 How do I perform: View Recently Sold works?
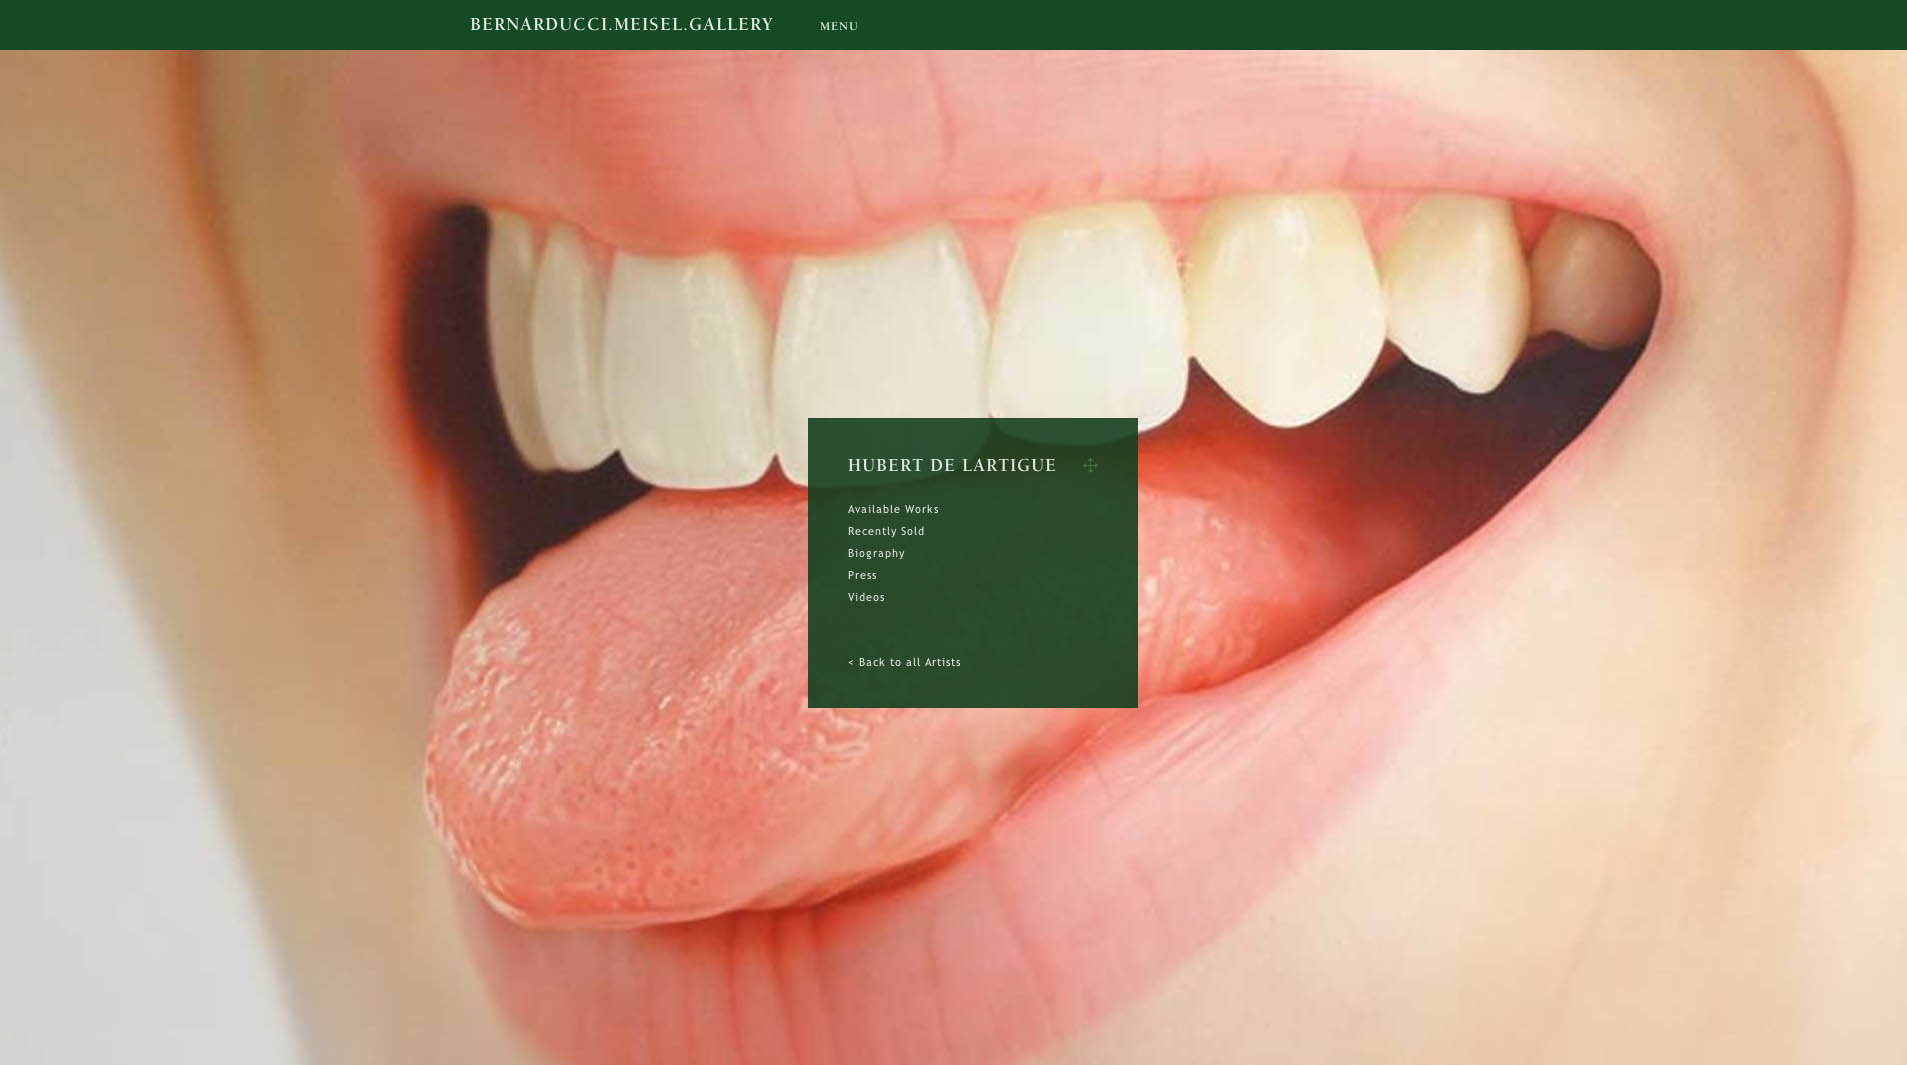[886, 531]
